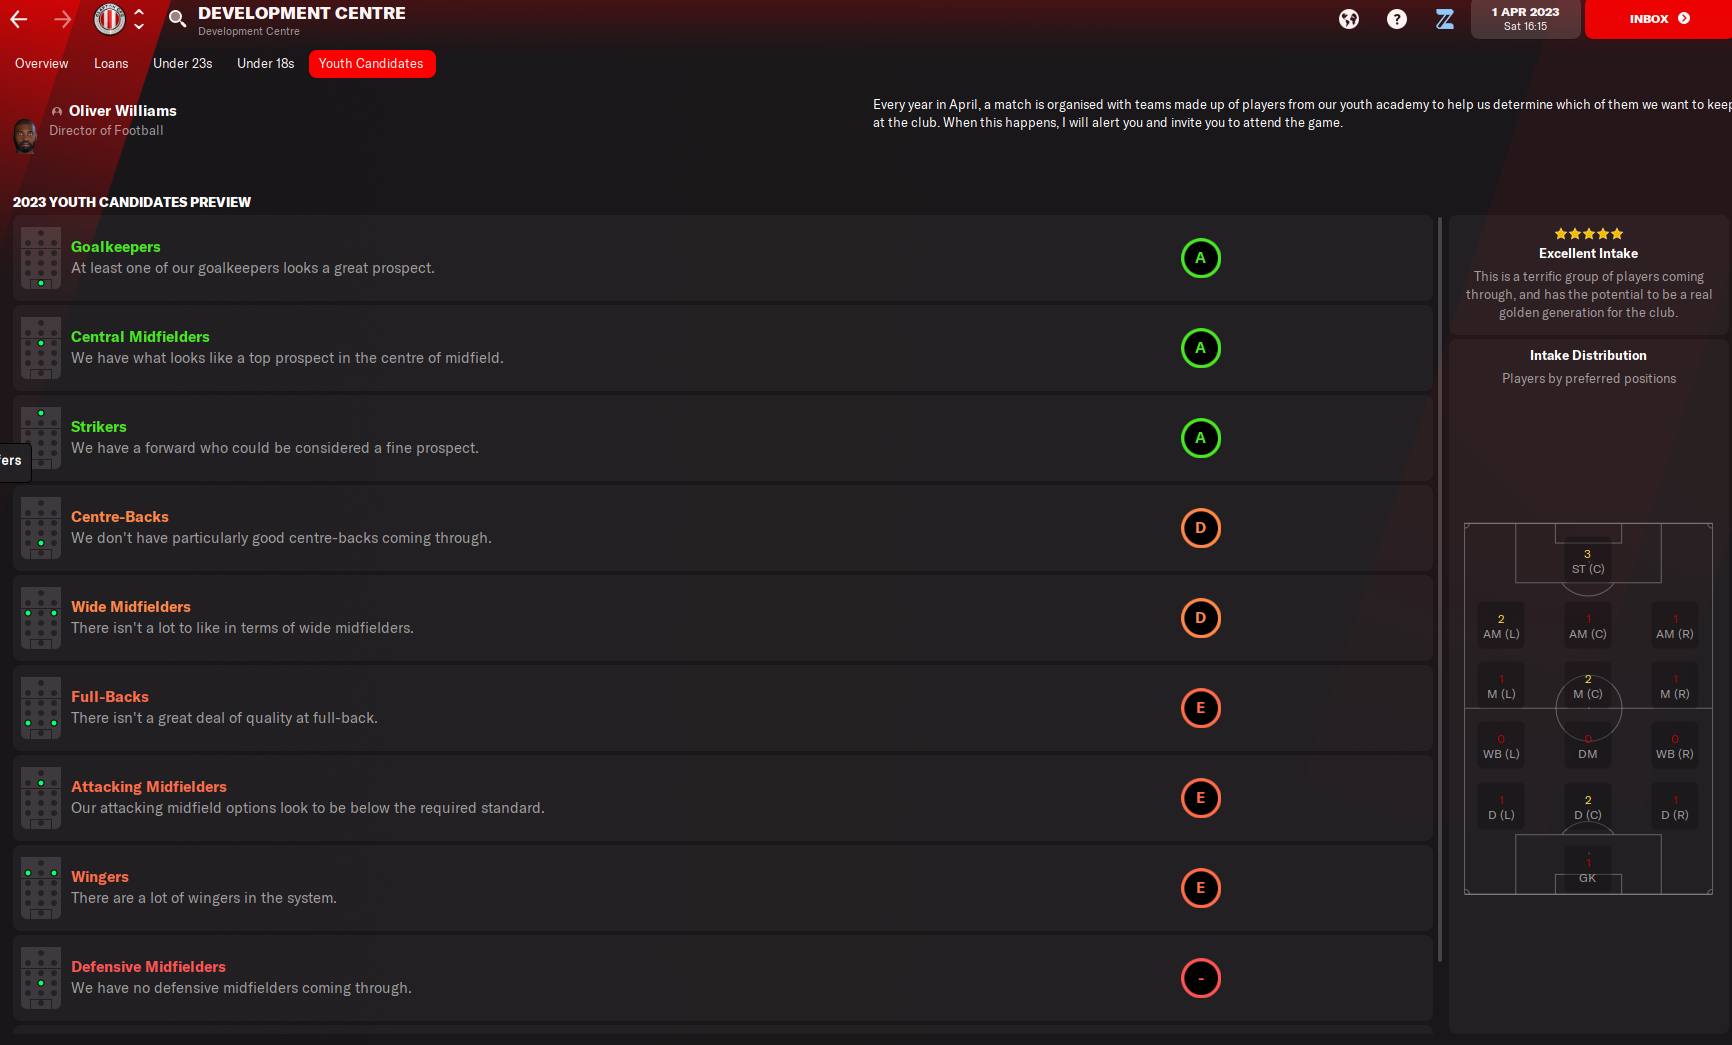
Task: Click the Wide Midfielders position pitch icon
Action: pyautogui.click(x=41, y=618)
